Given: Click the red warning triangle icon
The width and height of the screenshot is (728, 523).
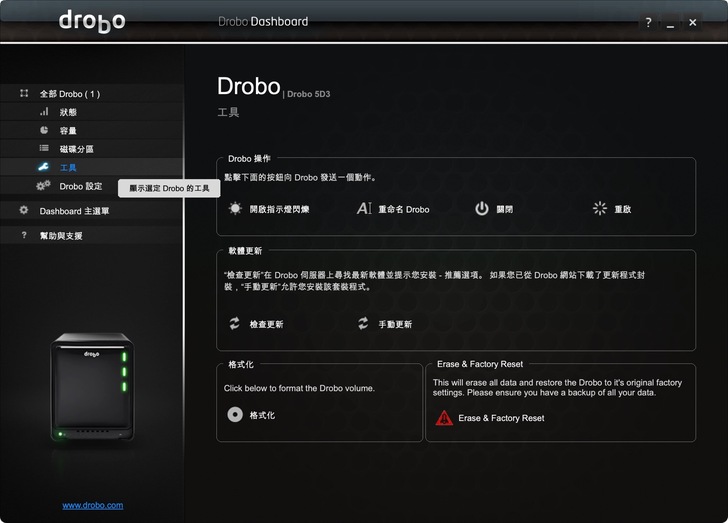Looking at the screenshot, I should pyautogui.click(x=444, y=418).
